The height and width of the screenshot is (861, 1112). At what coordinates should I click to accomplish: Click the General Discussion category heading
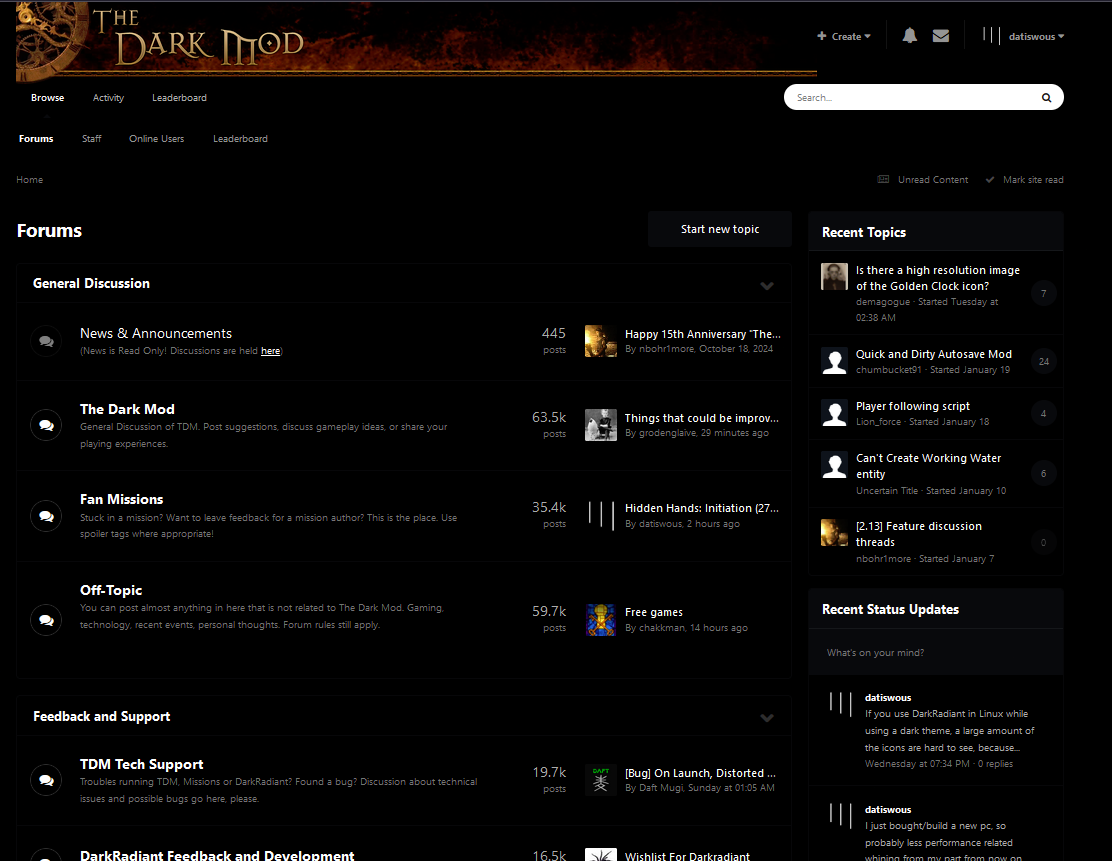91,284
